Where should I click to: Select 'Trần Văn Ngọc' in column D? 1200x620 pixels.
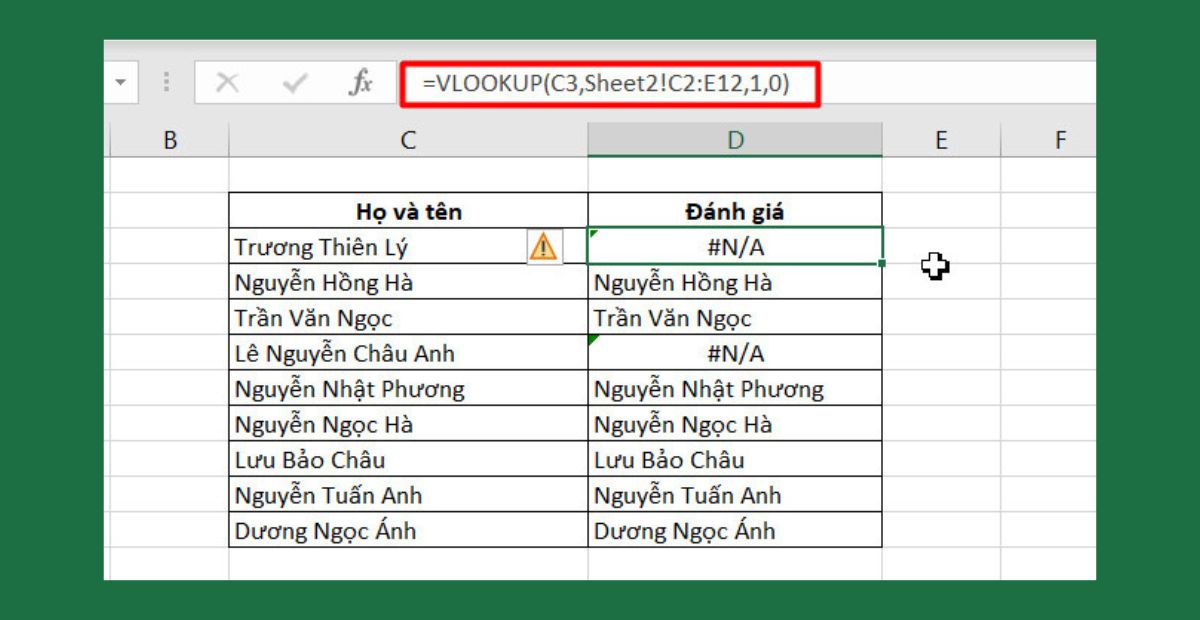[x=735, y=319]
